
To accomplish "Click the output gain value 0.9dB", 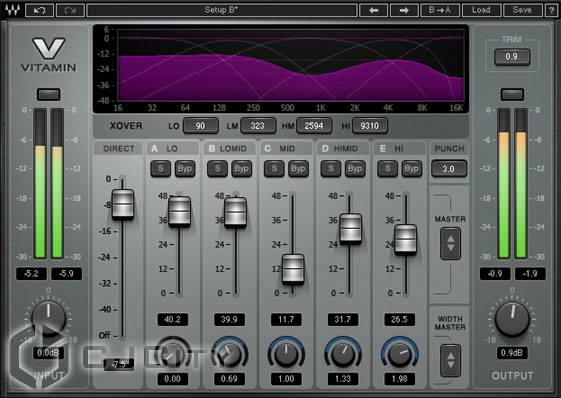I will coord(512,353).
